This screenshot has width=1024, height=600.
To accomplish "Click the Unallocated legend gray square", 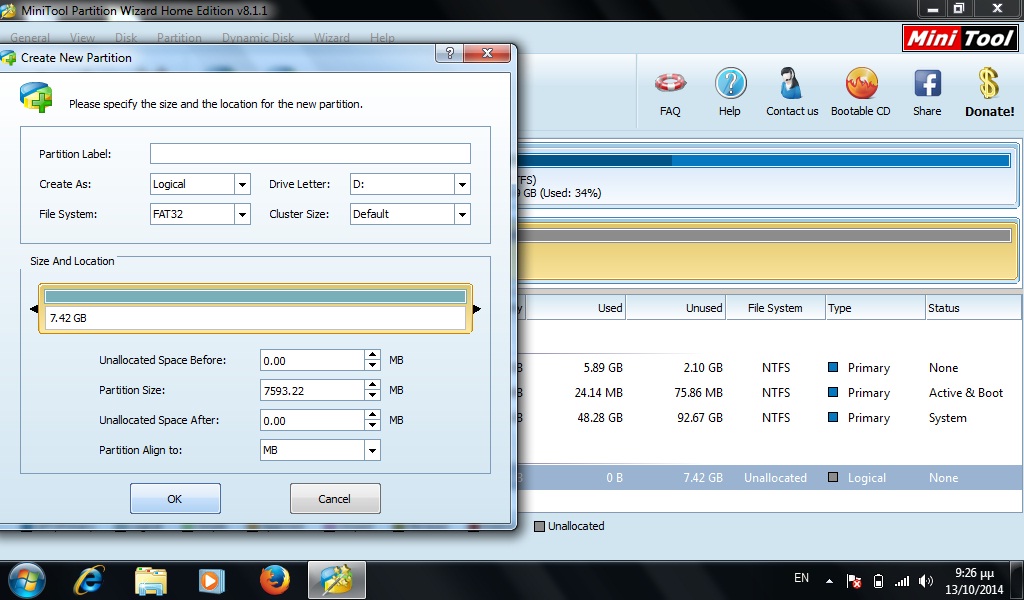I will coord(539,526).
